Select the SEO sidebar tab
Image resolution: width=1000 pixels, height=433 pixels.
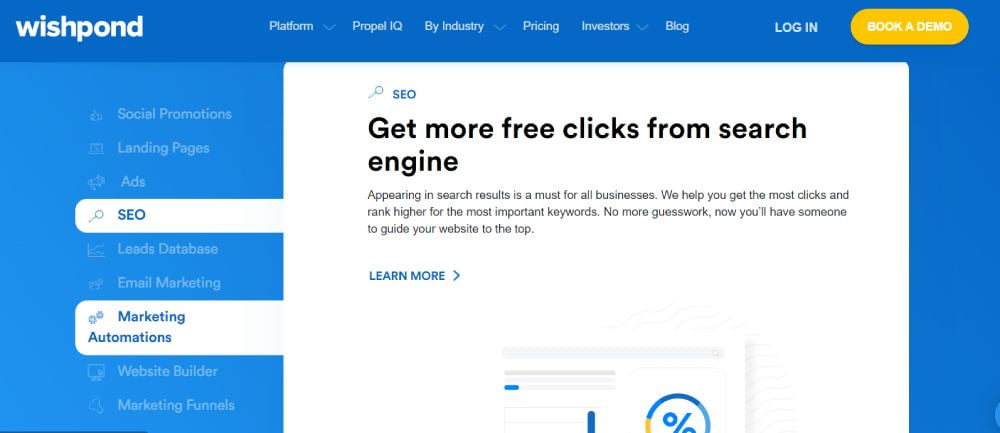point(179,216)
